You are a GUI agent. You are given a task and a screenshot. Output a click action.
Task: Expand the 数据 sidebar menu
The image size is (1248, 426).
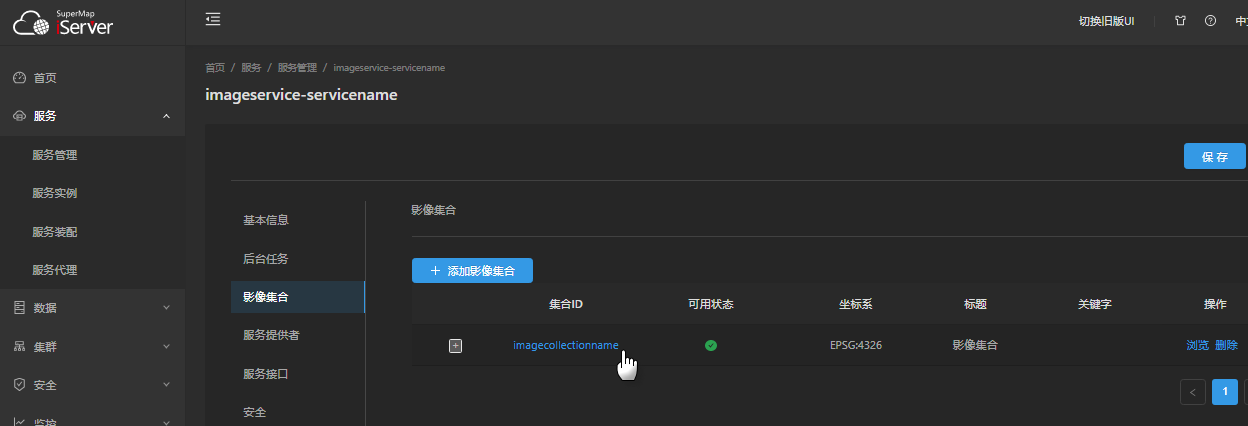click(x=166, y=308)
